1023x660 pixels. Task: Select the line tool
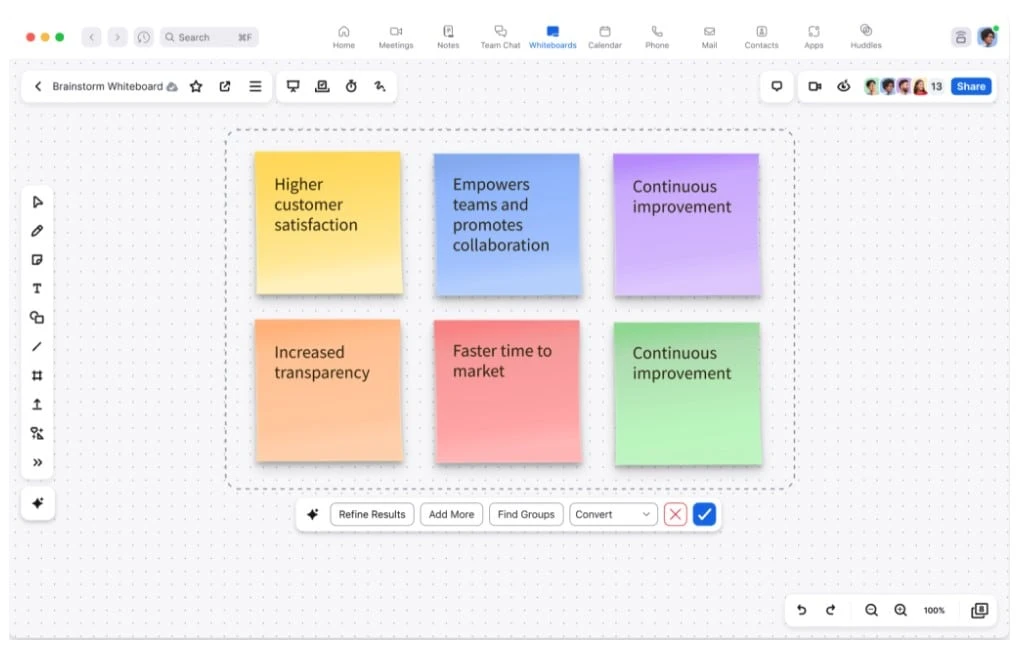pyautogui.click(x=37, y=346)
